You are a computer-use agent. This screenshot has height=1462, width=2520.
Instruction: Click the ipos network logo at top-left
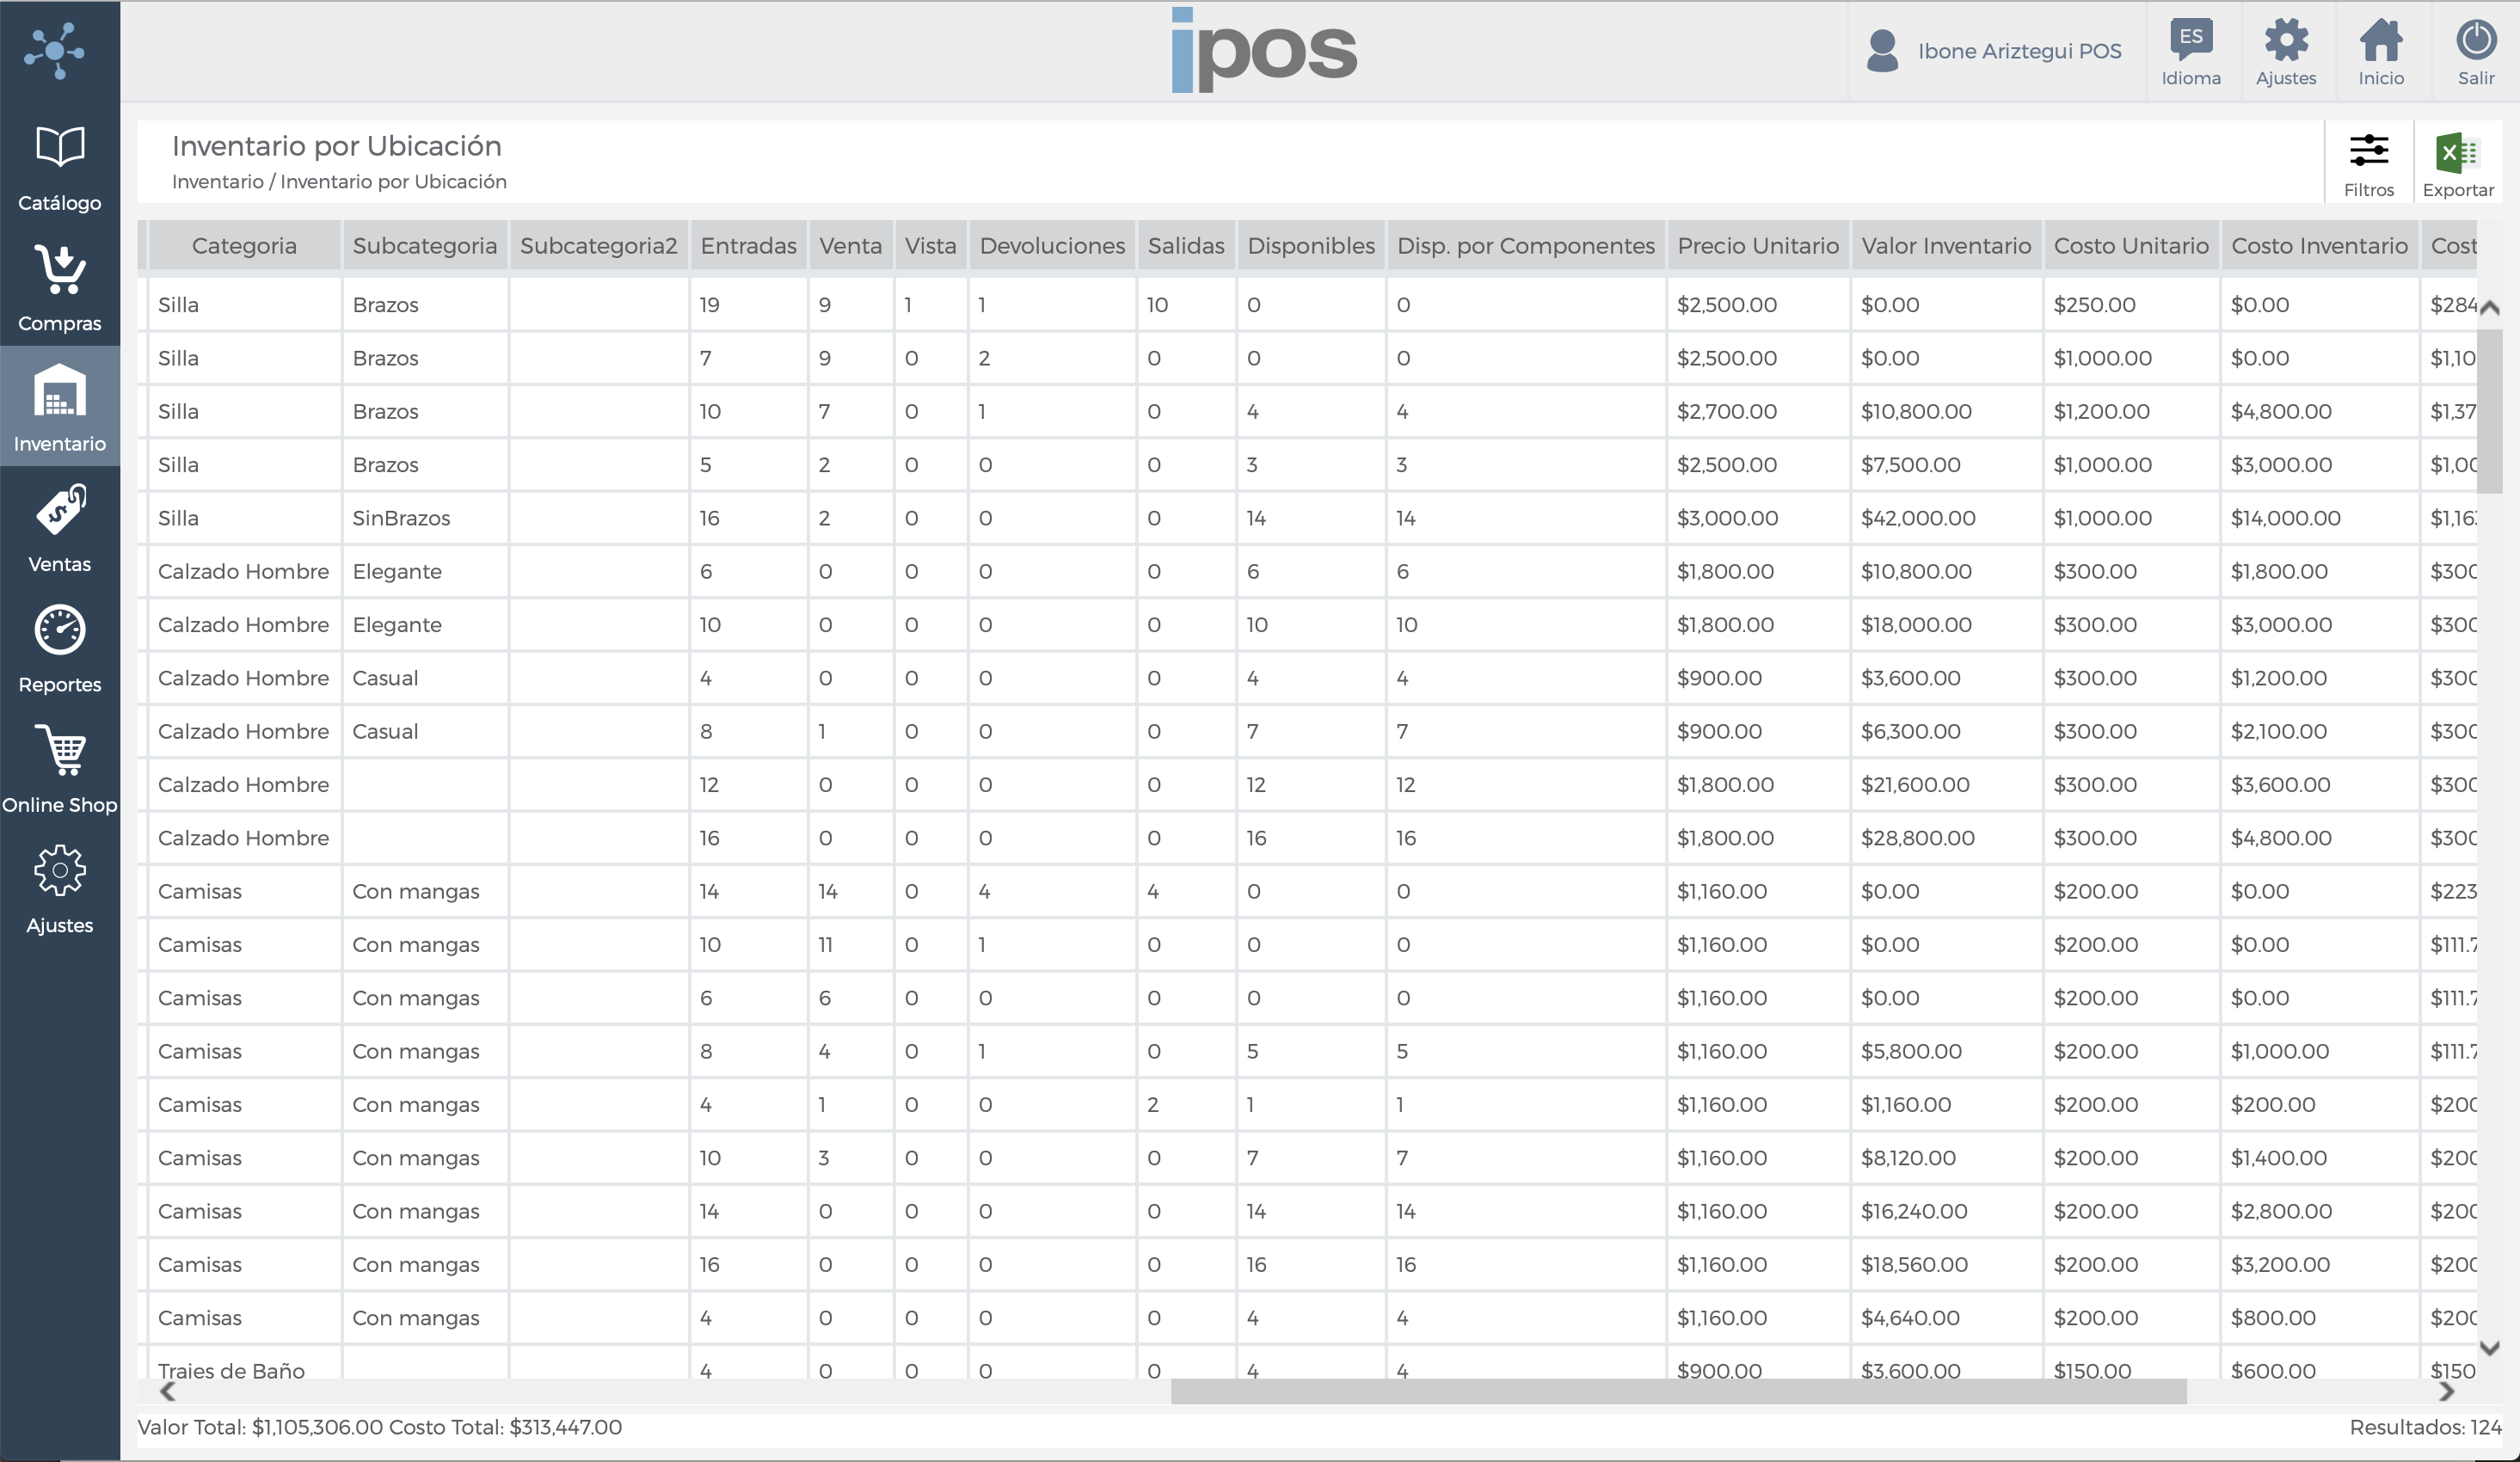coord(56,50)
